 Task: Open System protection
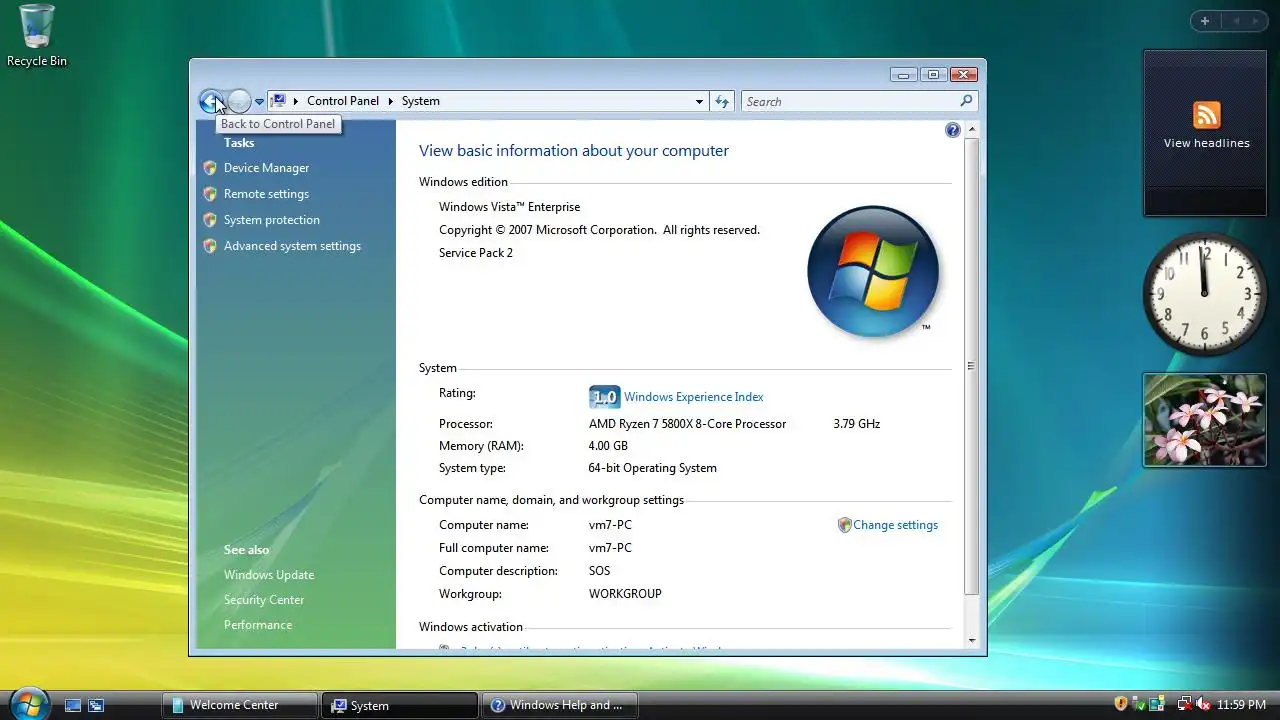[x=272, y=220]
